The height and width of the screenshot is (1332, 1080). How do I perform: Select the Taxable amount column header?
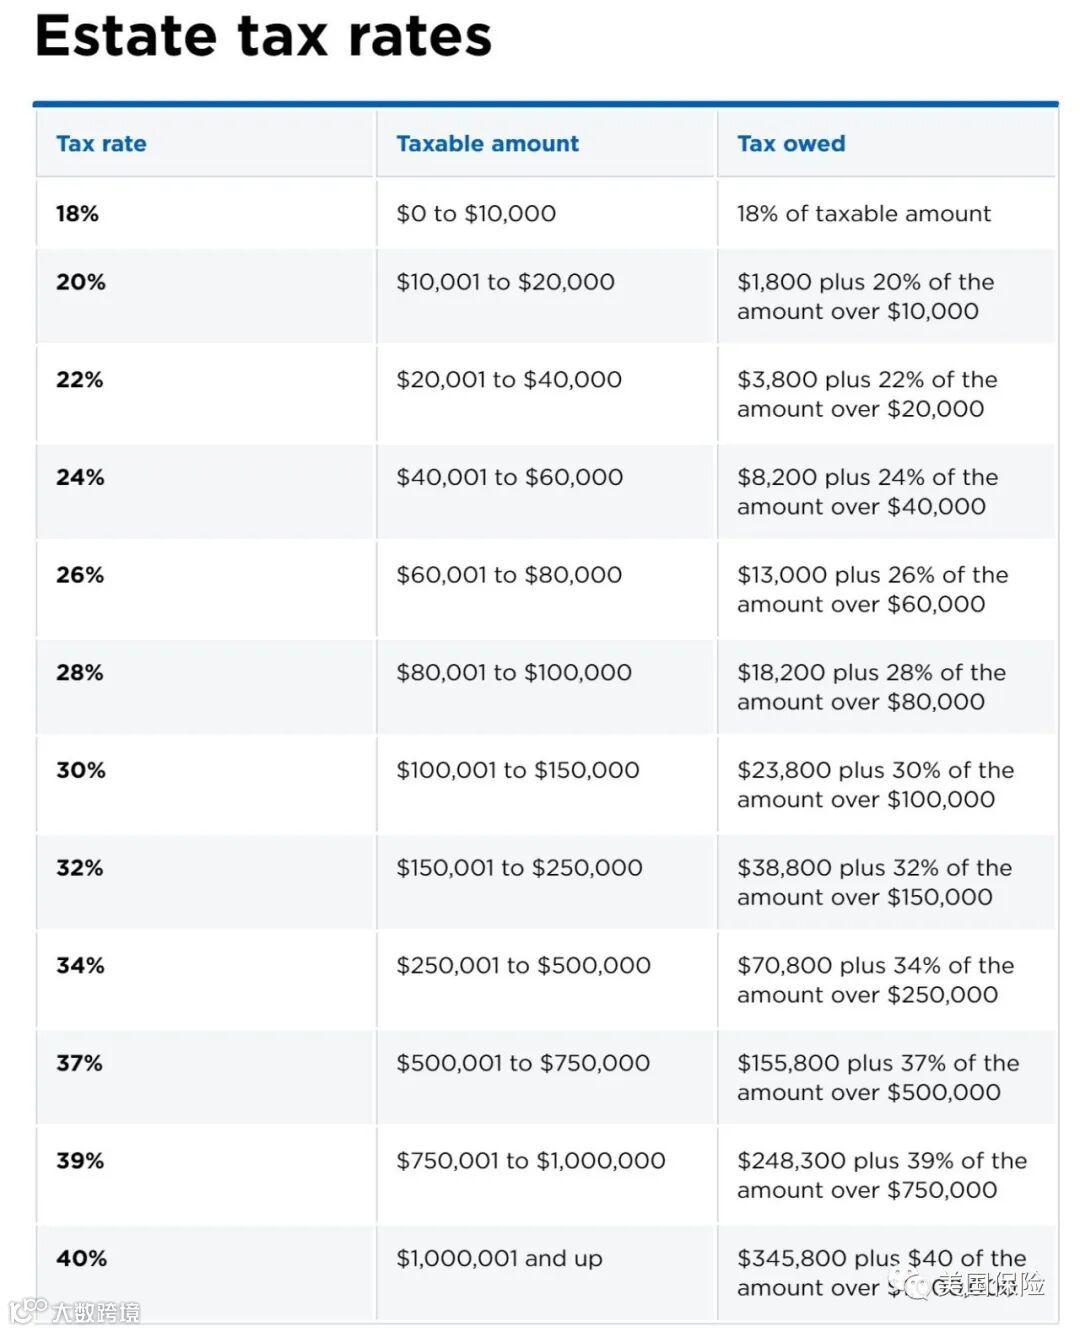(x=487, y=144)
